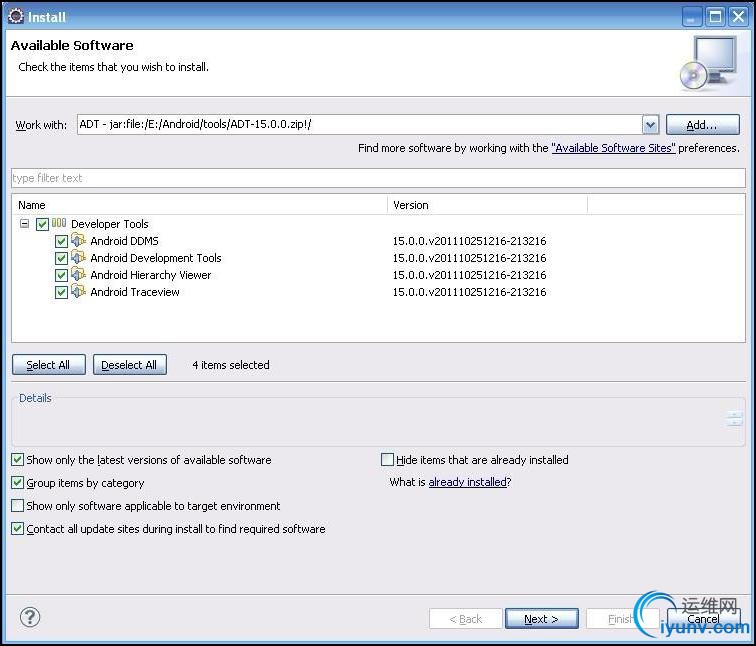
Task: Click the Developer Tools category icon
Action: pos(59,223)
